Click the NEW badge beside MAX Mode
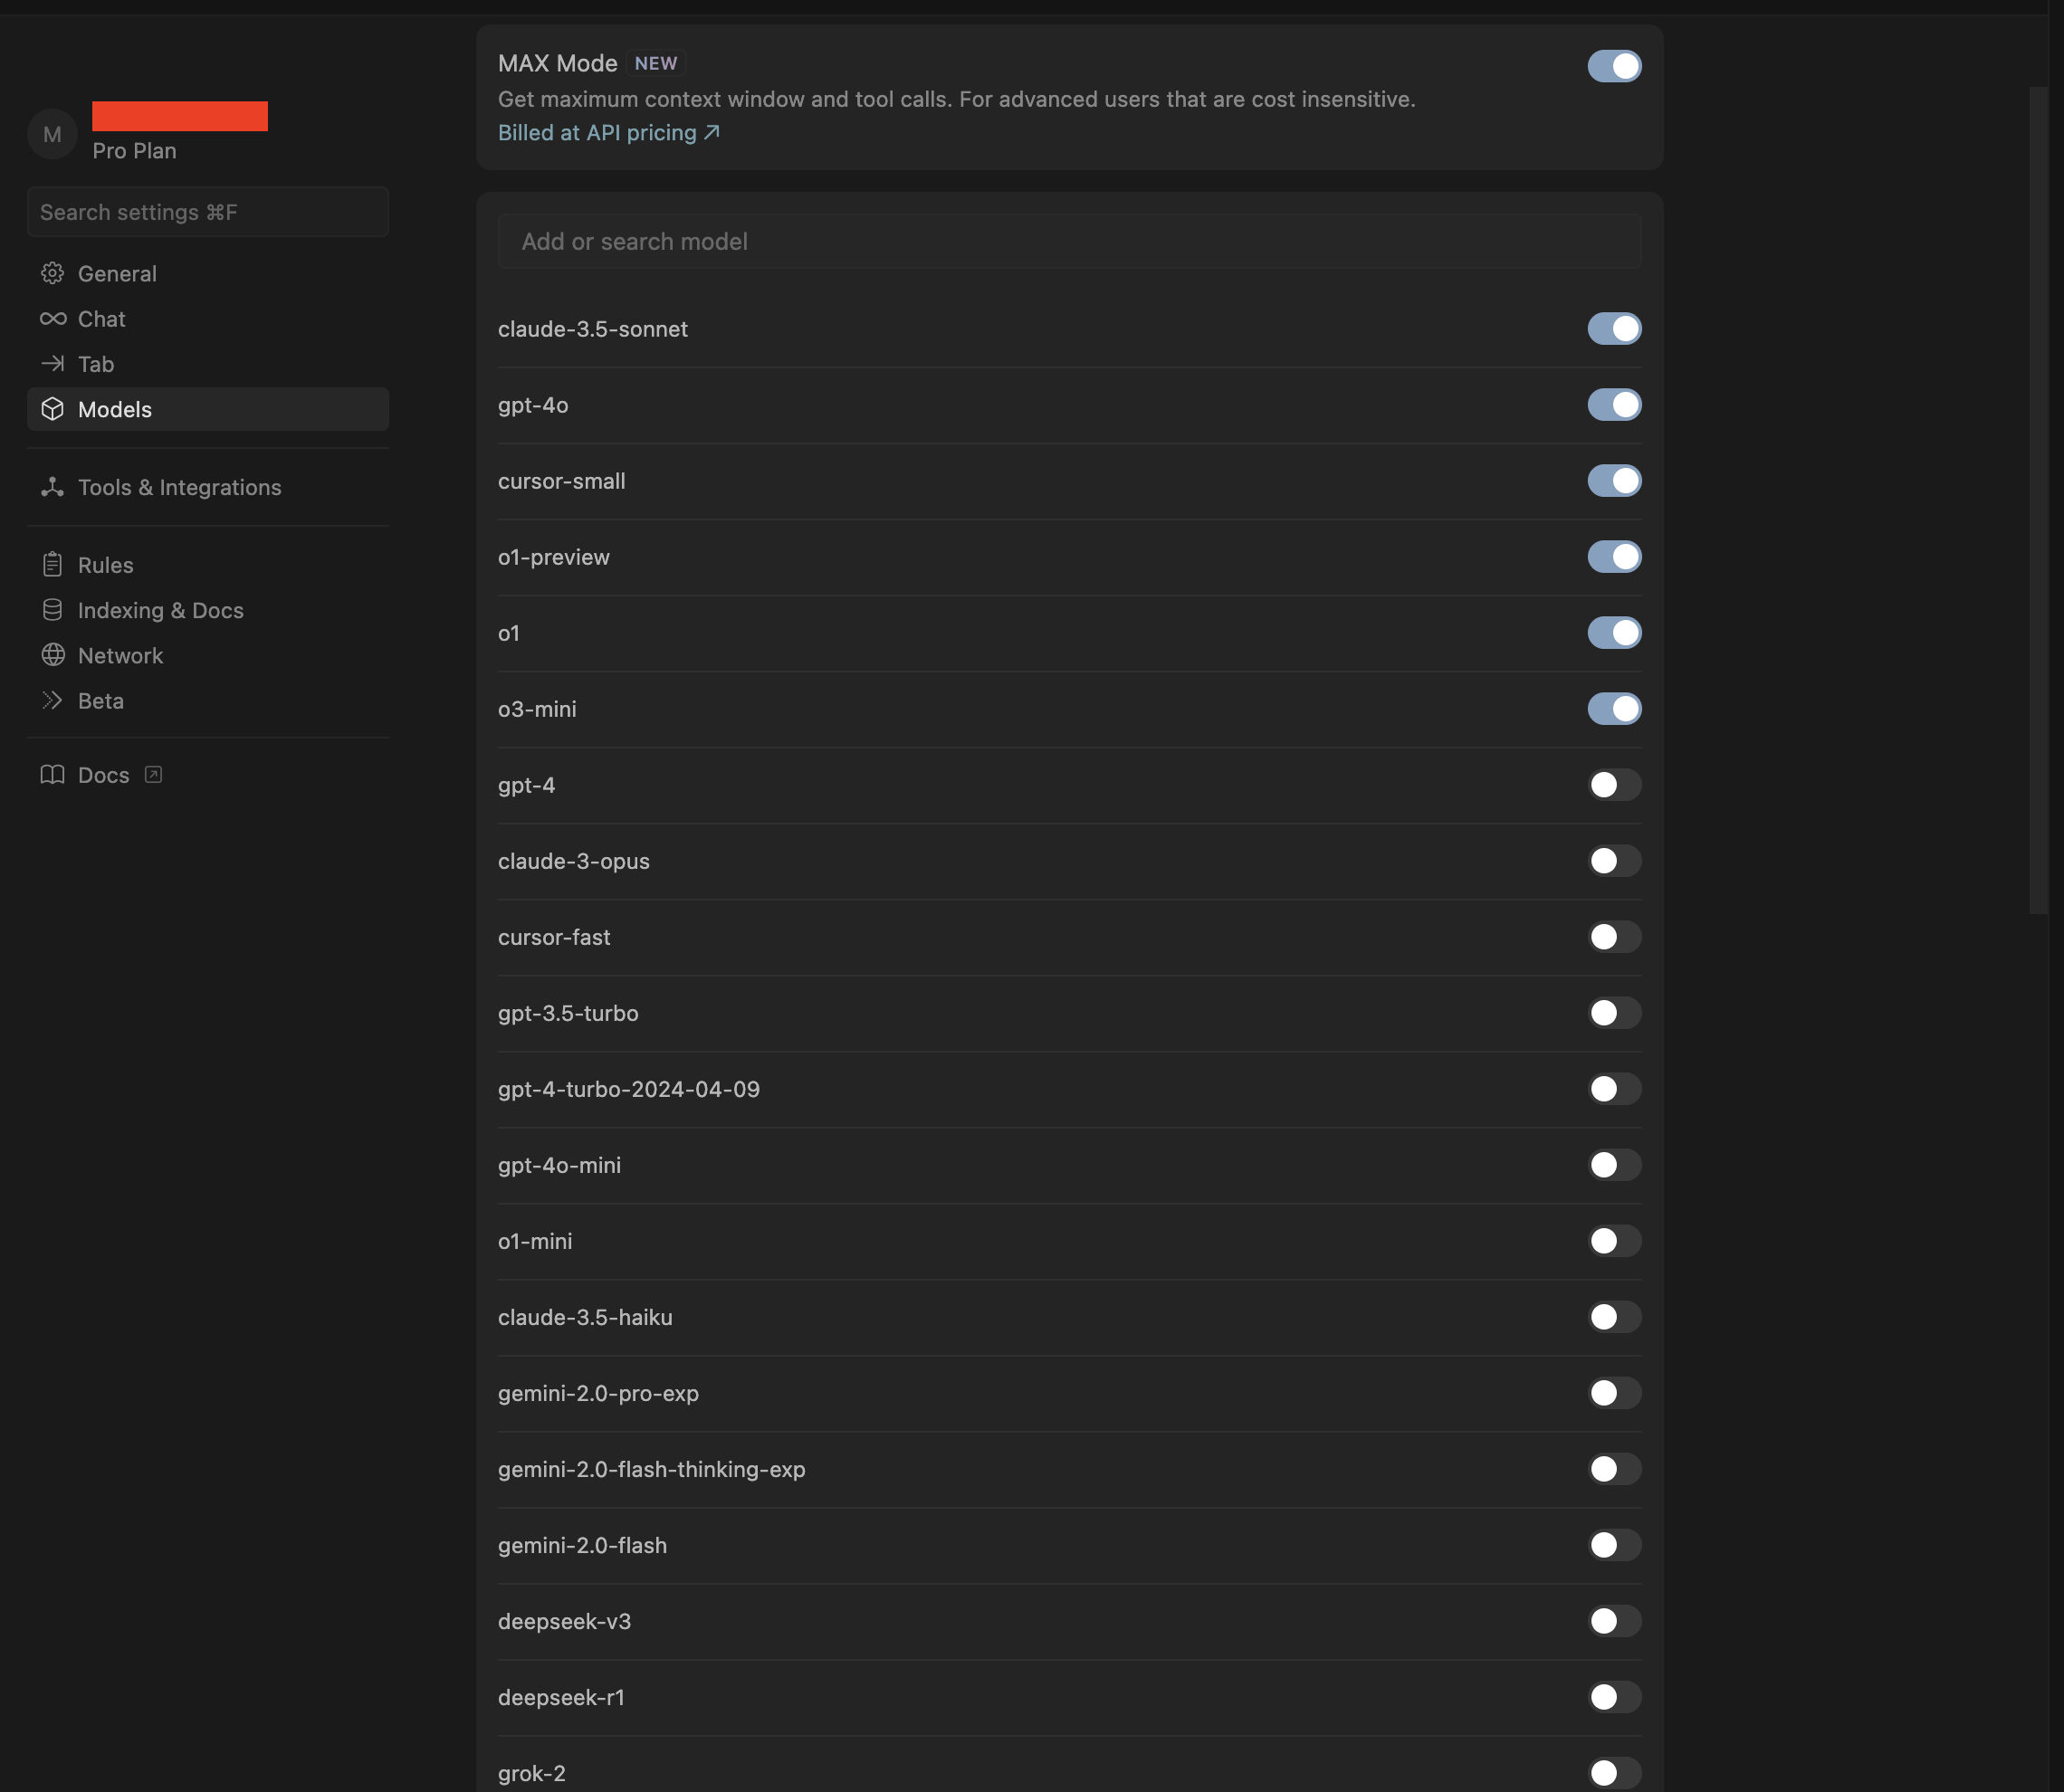 click(656, 63)
